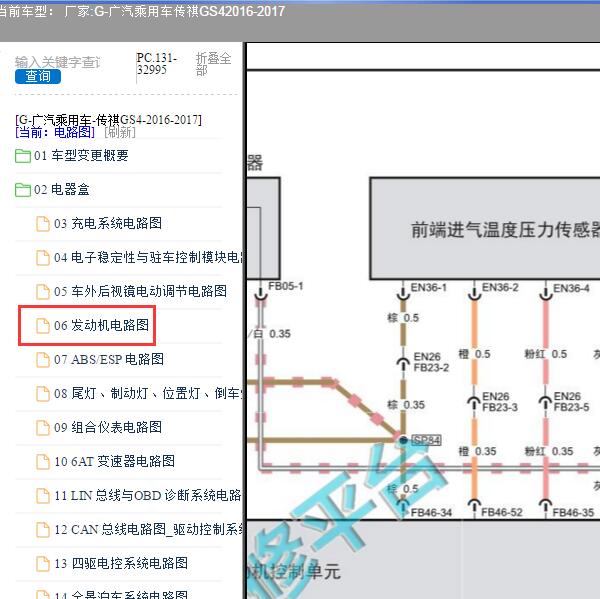Click the page icon of 12 CAN 总线
This screenshot has height=599, width=600.
pyautogui.click(x=43, y=530)
